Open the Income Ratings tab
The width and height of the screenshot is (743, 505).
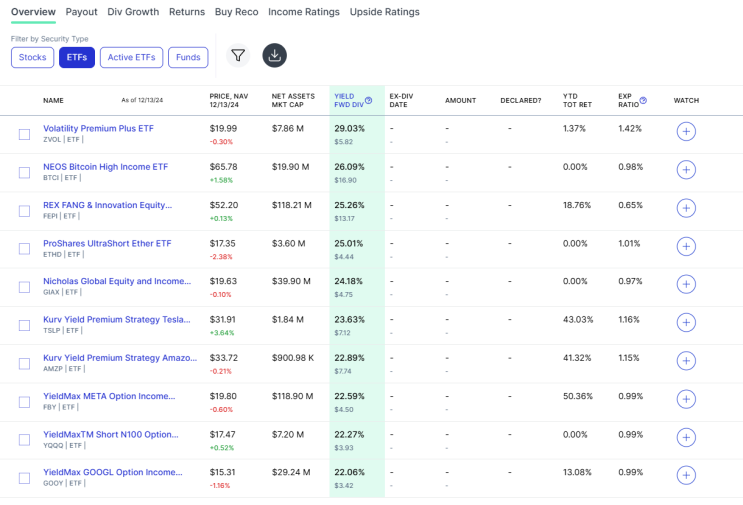click(304, 12)
